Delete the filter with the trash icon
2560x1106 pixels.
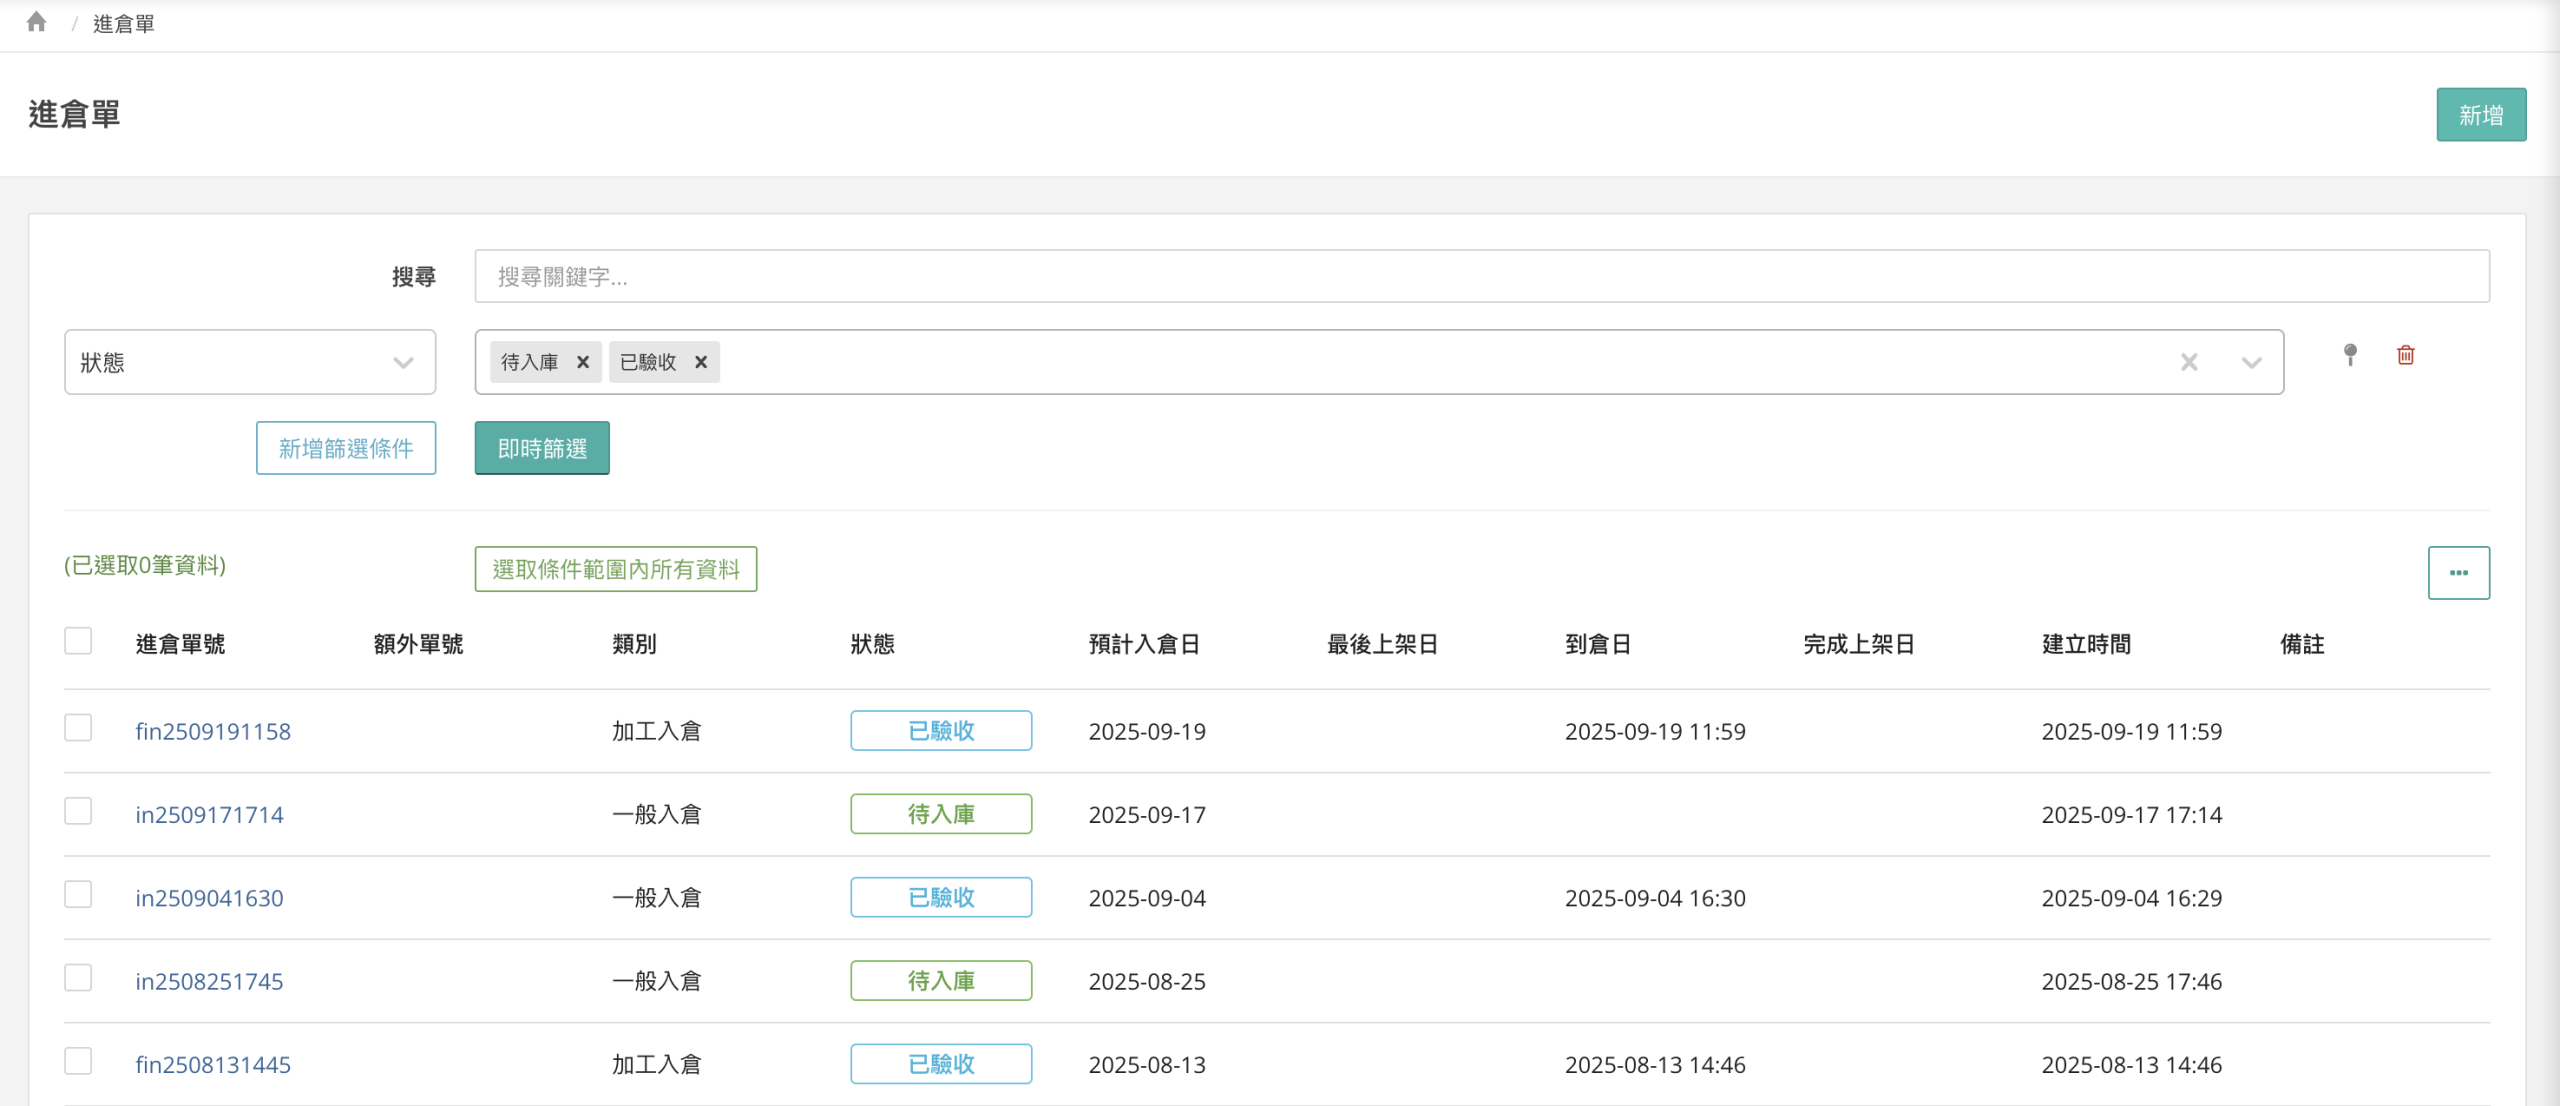[2406, 355]
